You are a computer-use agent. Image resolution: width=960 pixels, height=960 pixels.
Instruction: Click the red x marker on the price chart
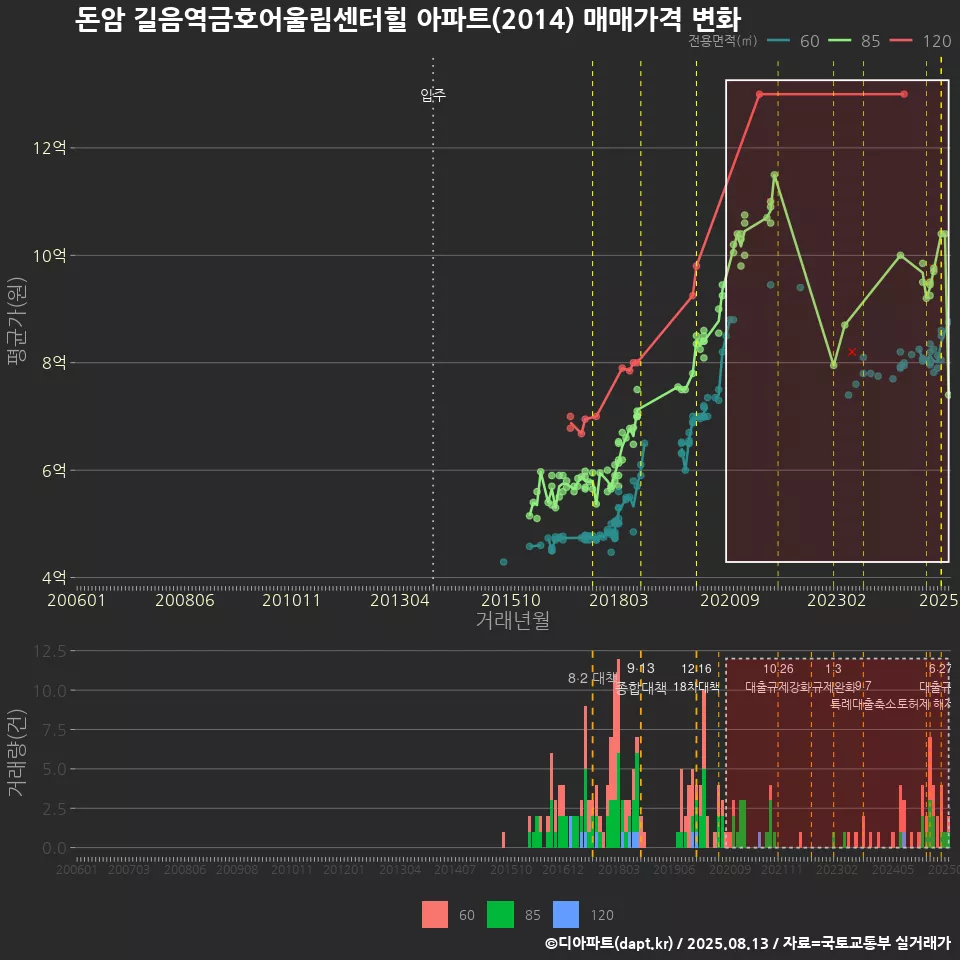pos(852,352)
